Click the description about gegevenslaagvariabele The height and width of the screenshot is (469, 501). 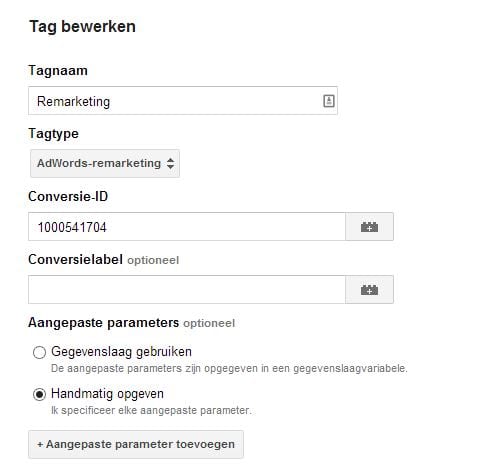[229, 368]
